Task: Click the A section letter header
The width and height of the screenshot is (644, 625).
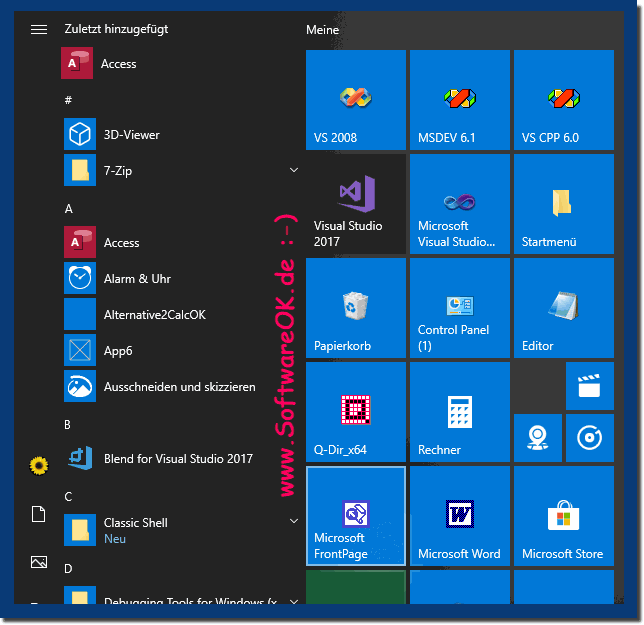Action: point(69,209)
